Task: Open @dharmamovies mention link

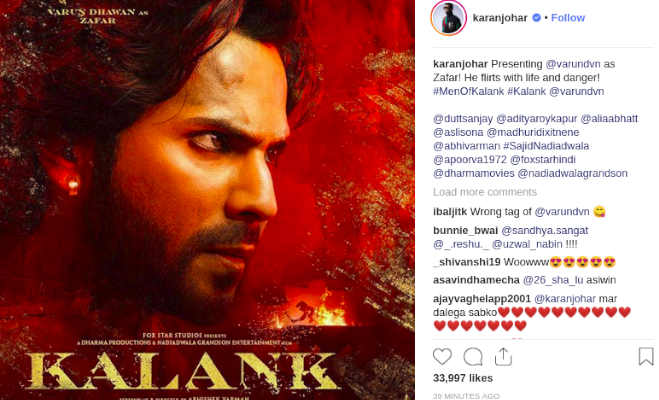Action: point(474,173)
